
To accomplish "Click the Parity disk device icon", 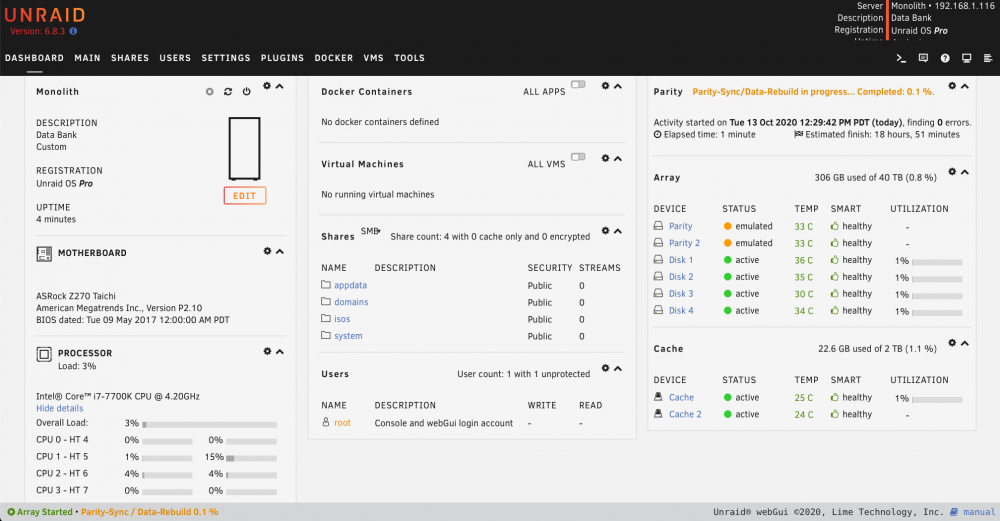I will (x=658, y=226).
